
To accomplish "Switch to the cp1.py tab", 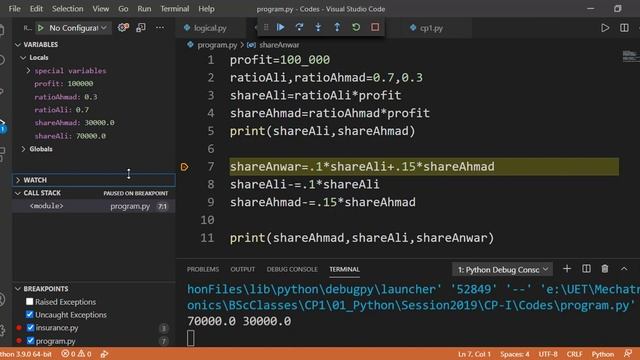I will [x=431, y=28].
